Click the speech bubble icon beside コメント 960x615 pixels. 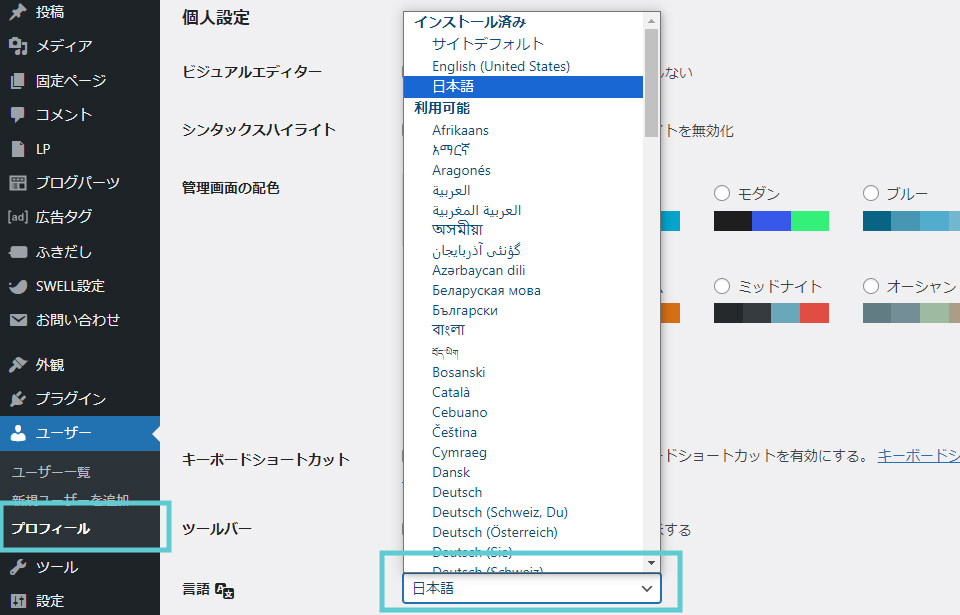click(17, 115)
